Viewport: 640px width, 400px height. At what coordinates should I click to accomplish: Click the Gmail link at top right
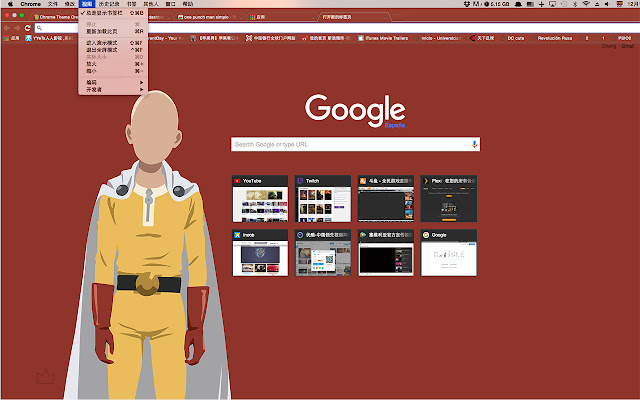(x=627, y=46)
